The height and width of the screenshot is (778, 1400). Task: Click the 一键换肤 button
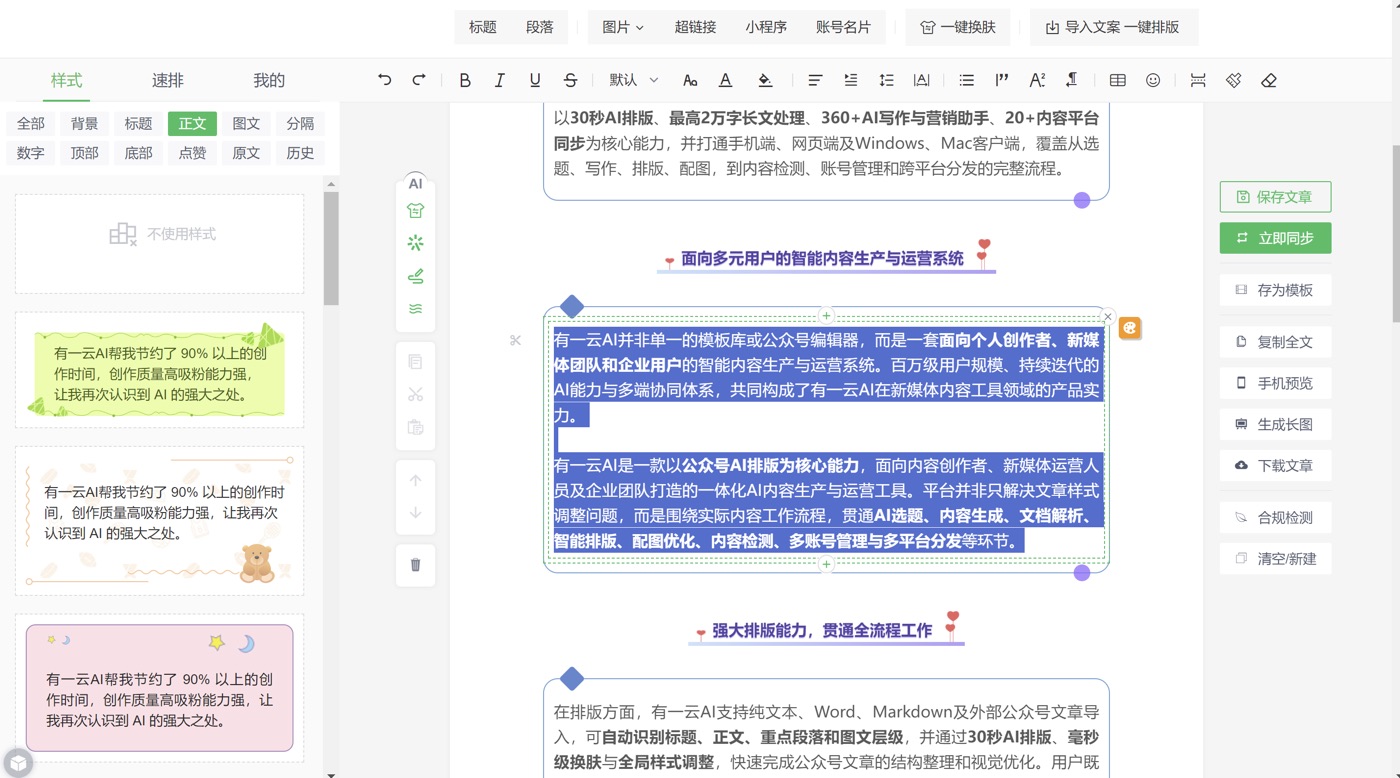[x=958, y=27]
